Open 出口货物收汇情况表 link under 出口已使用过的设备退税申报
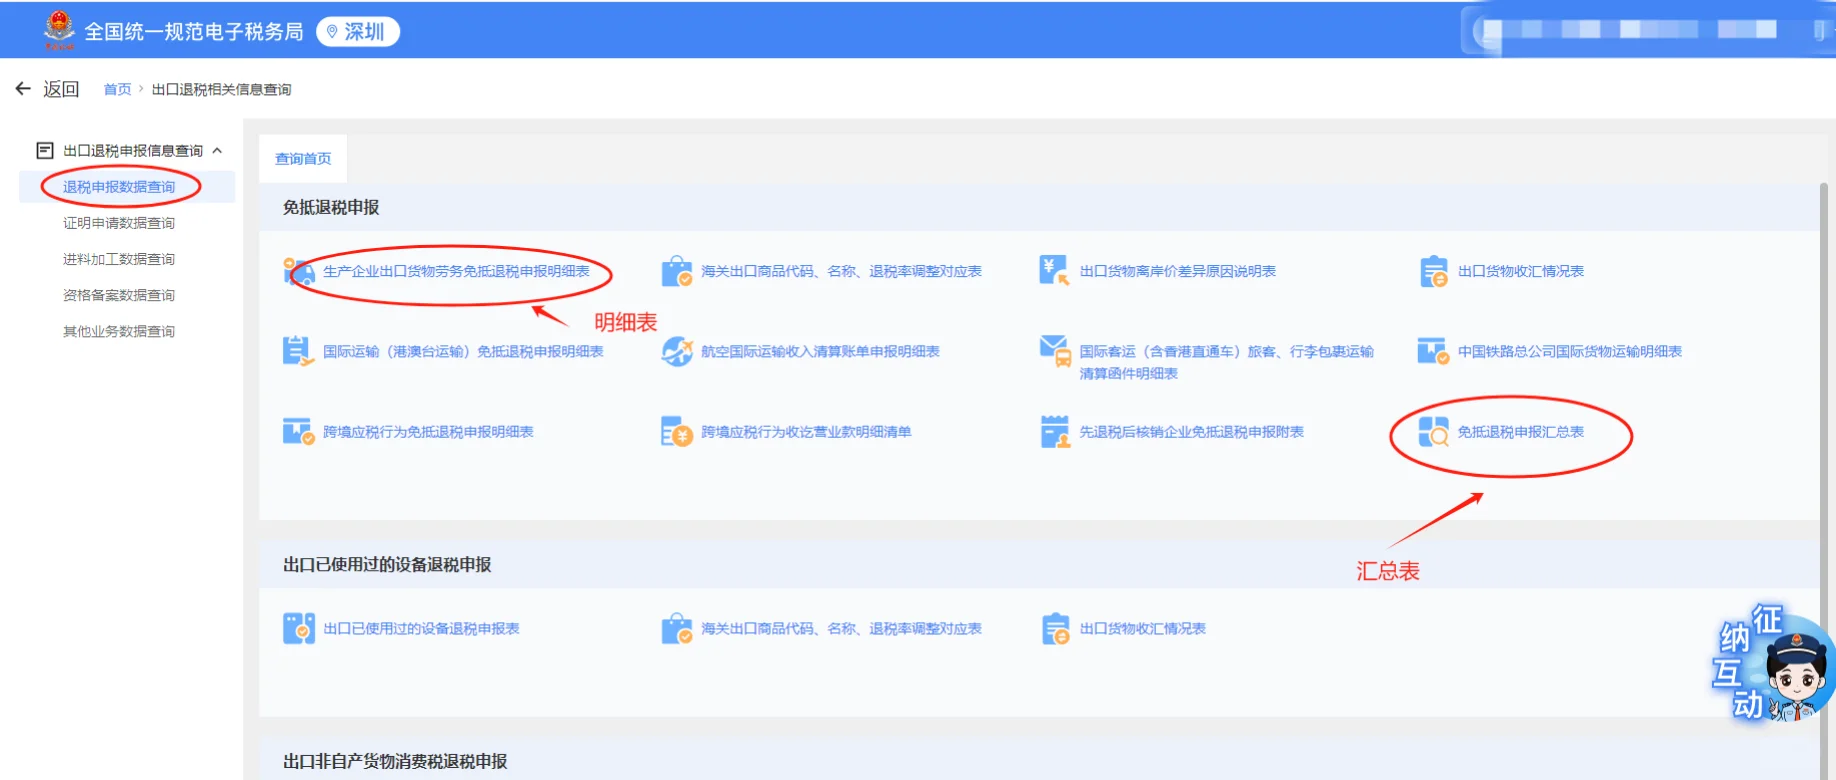The width and height of the screenshot is (1836, 780). point(1142,629)
